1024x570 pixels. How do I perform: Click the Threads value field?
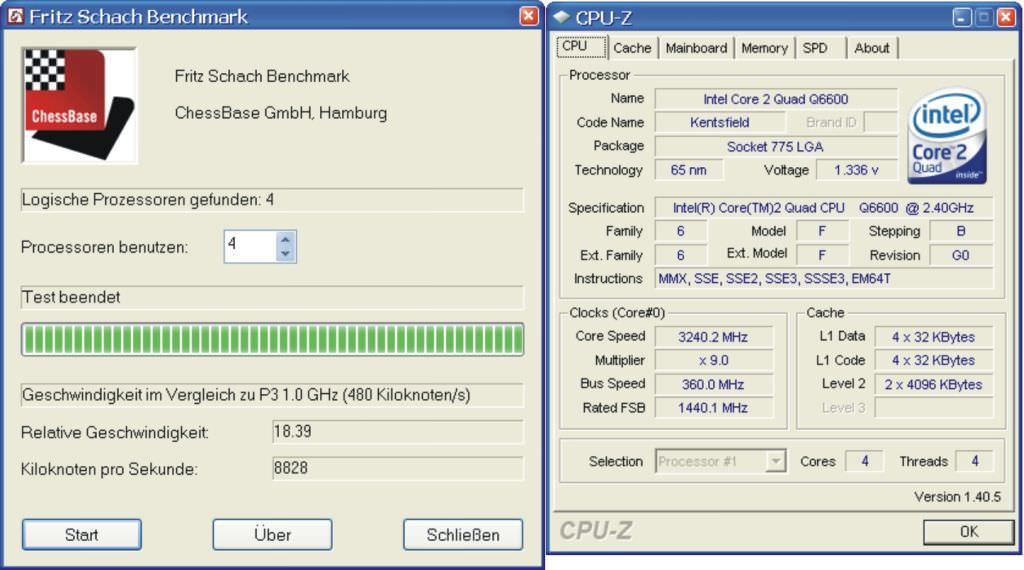(x=974, y=461)
